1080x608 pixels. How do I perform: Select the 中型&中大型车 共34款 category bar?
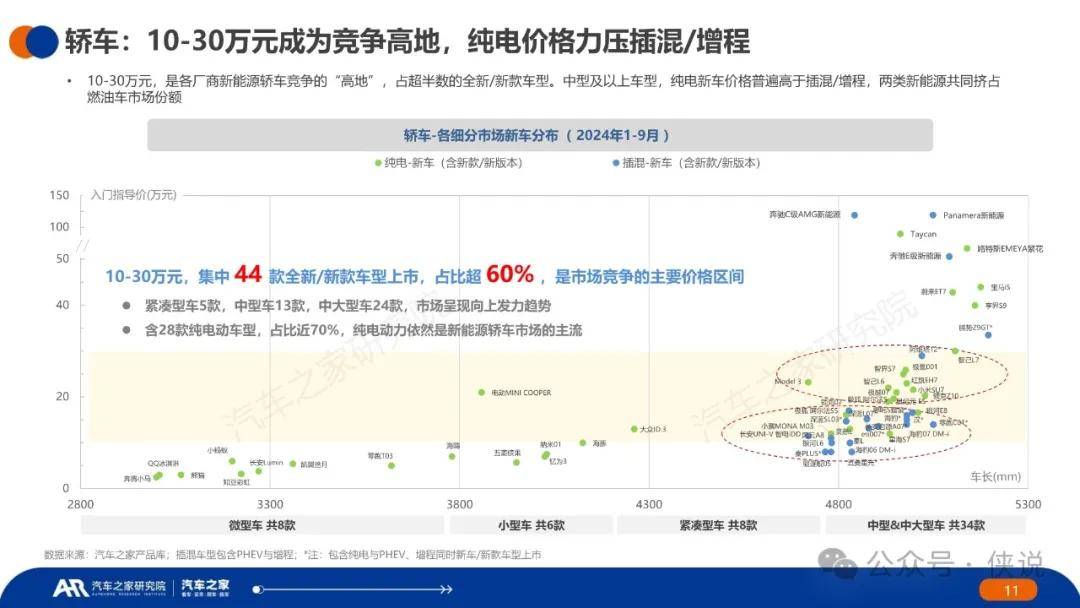(x=926, y=525)
